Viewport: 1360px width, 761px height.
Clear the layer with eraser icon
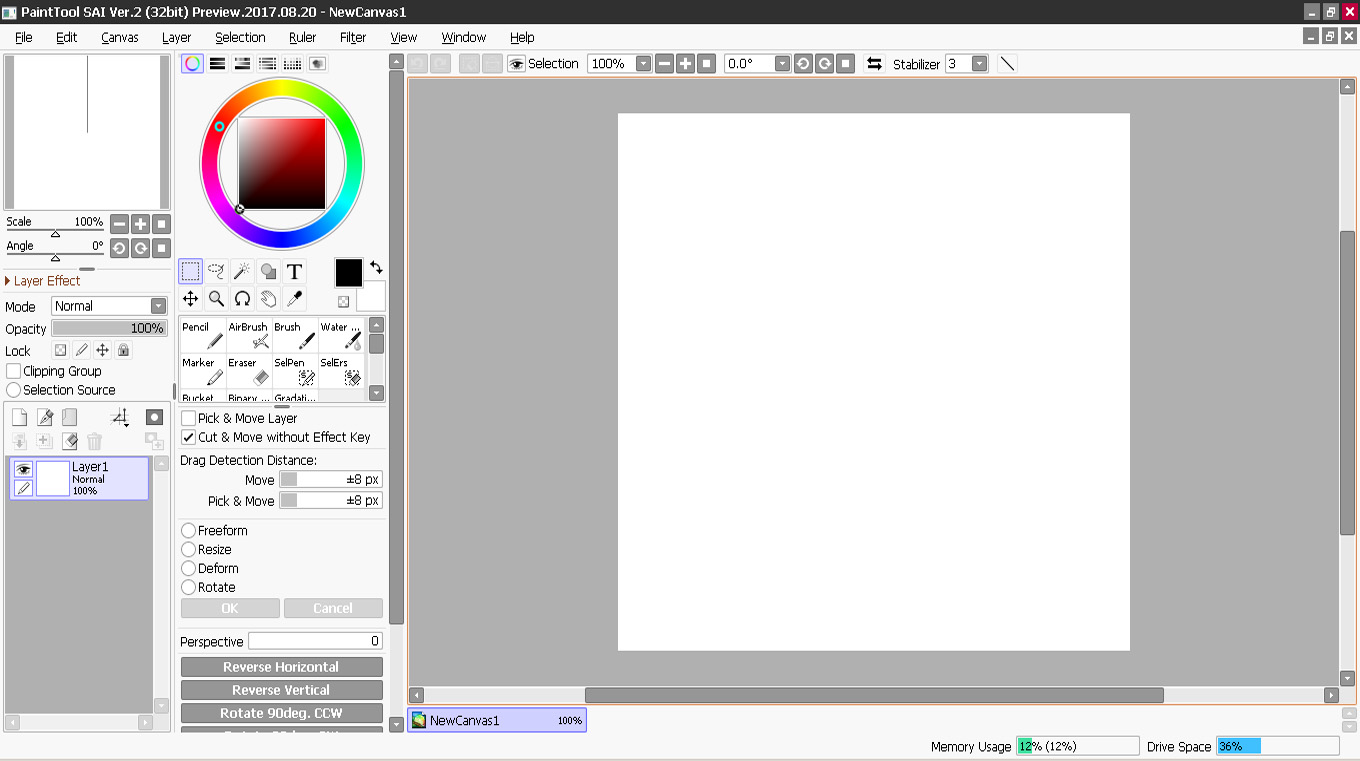tap(69, 441)
